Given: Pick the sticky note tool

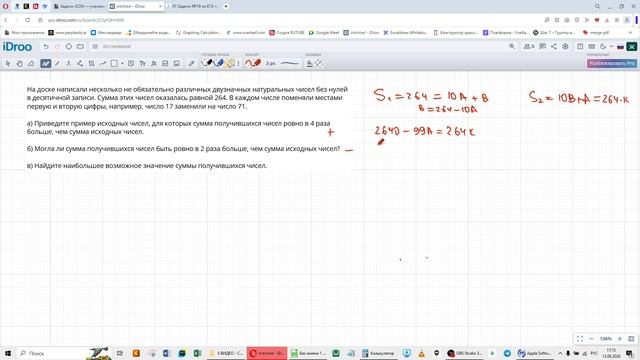Looking at the screenshot, I should point(131,64).
